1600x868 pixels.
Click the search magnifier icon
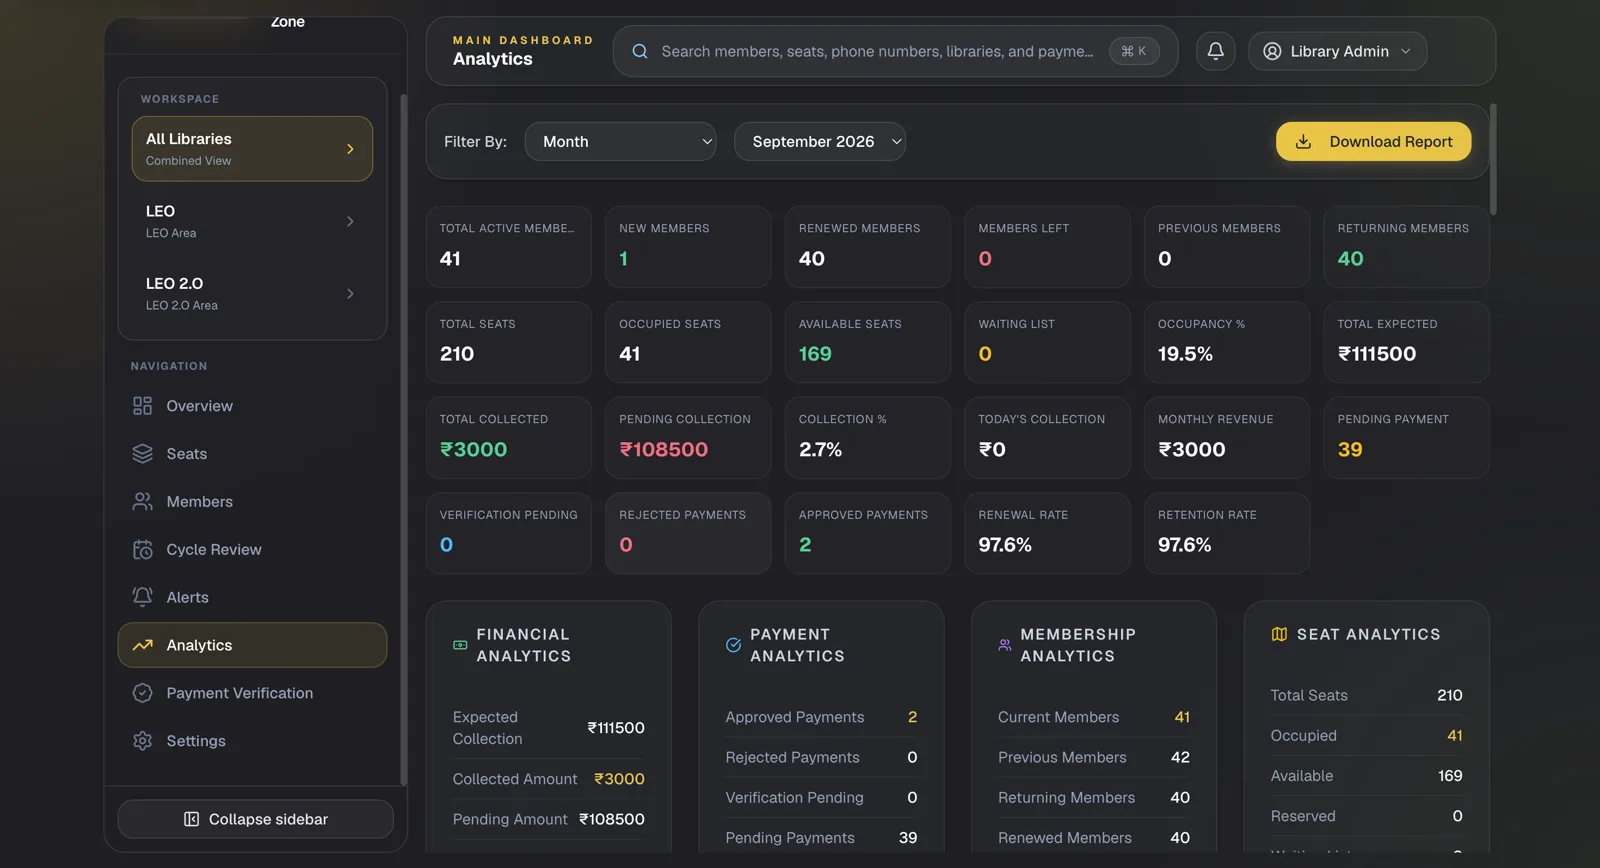(640, 51)
